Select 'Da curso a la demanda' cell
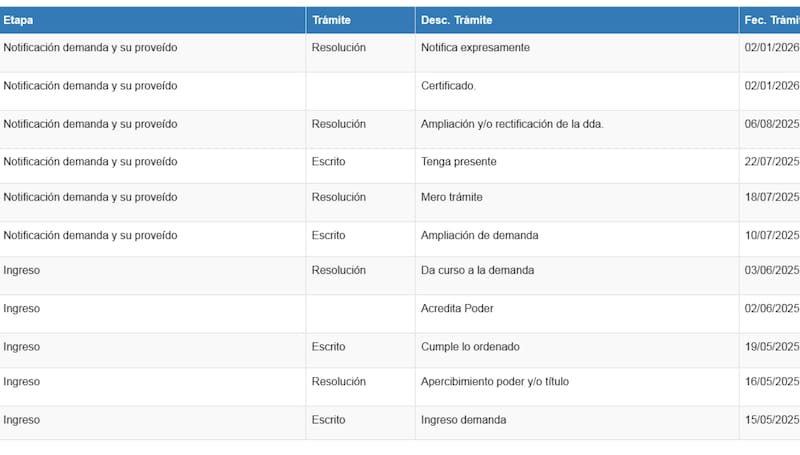The image size is (800, 455). click(x=477, y=270)
